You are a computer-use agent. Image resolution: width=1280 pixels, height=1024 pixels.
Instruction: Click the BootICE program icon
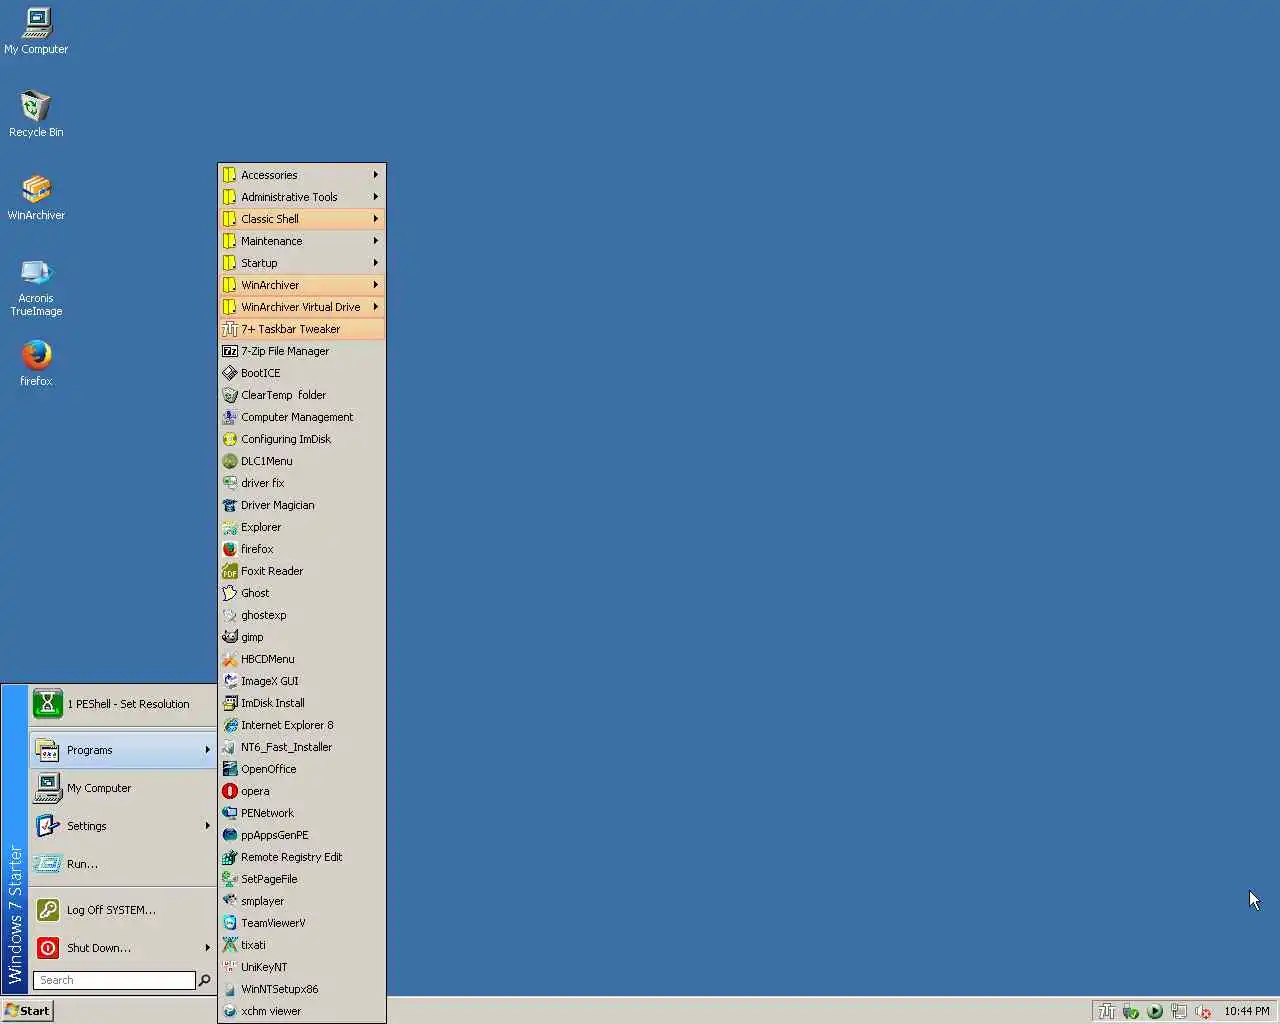(230, 373)
